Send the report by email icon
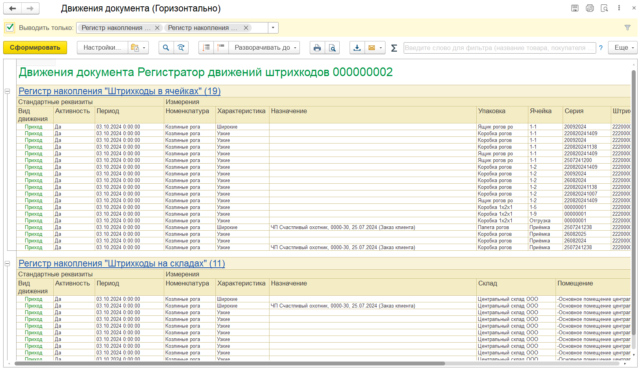This screenshot has height=371, width=640. pyautogui.click(x=371, y=48)
